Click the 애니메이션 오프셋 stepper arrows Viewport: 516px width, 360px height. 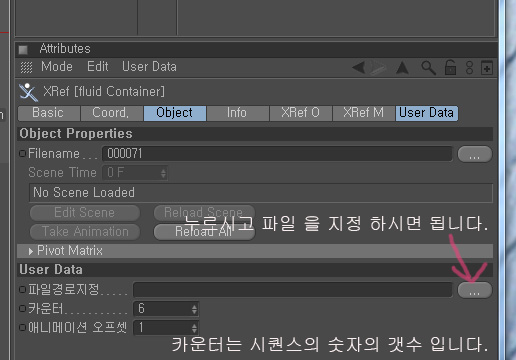[x=194, y=328]
